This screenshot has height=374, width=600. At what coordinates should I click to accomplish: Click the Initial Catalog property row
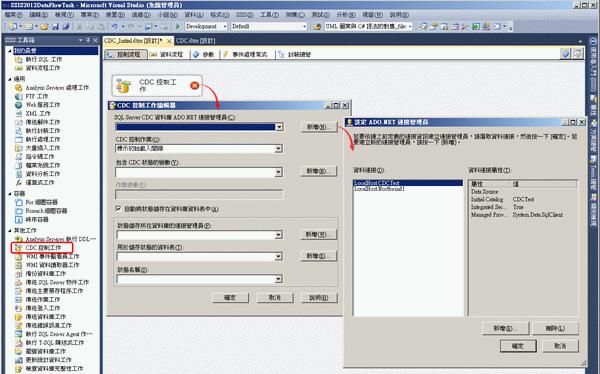click(x=523, y=199)
